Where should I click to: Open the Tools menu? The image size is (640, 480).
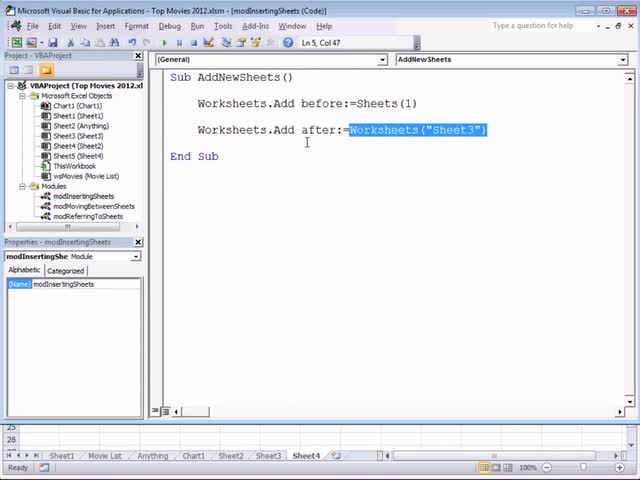pyautogui.click(x=223, y=26)
